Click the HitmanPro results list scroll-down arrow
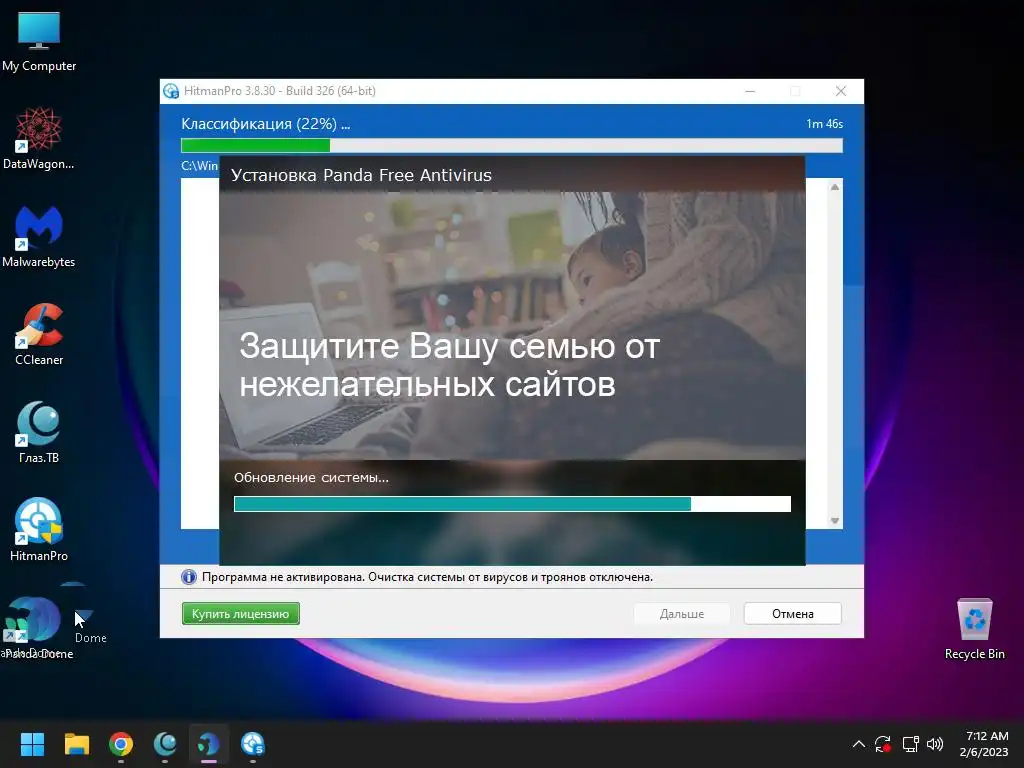The image size is (1024, 768). [835, 520]
